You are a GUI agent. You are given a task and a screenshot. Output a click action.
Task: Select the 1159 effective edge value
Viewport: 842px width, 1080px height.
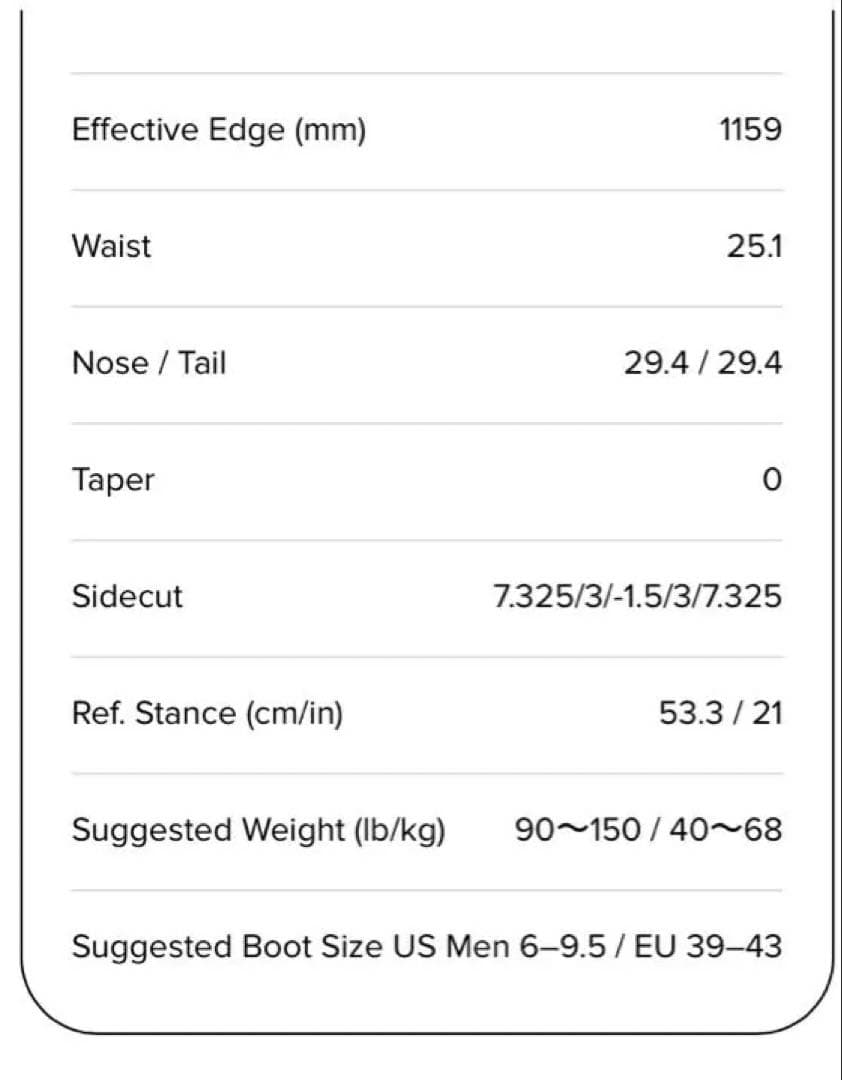pos(750,130)
